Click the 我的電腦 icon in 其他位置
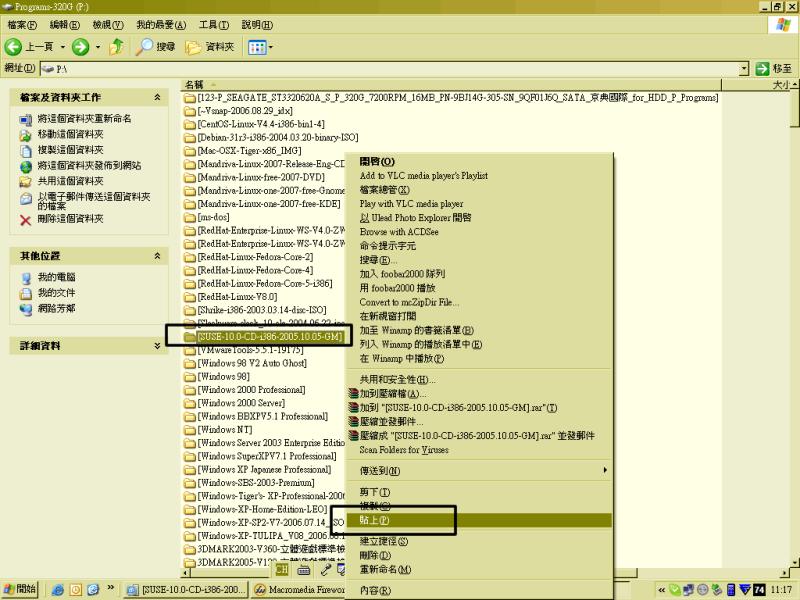 [26, 278]
